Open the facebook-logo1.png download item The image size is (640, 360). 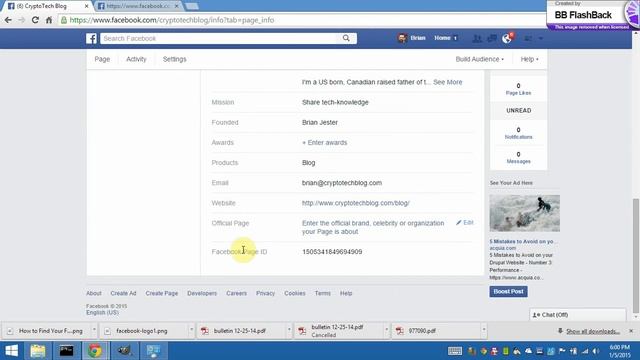(142, 331)
